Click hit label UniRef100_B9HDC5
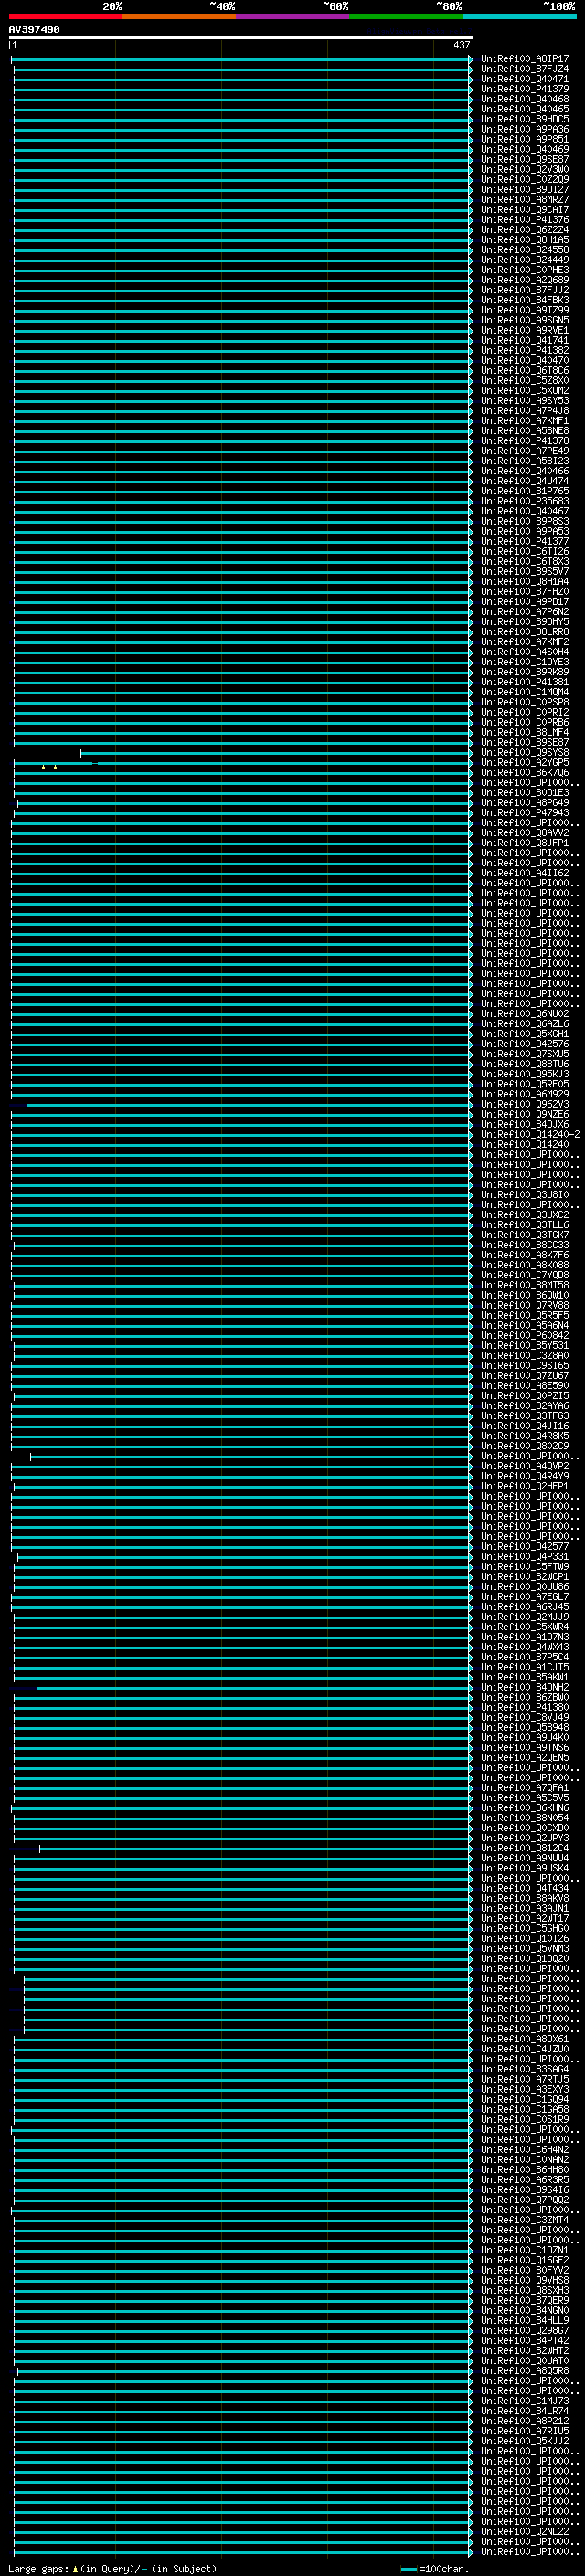This screenshot has height=2576, width=585. pos(524,119)
